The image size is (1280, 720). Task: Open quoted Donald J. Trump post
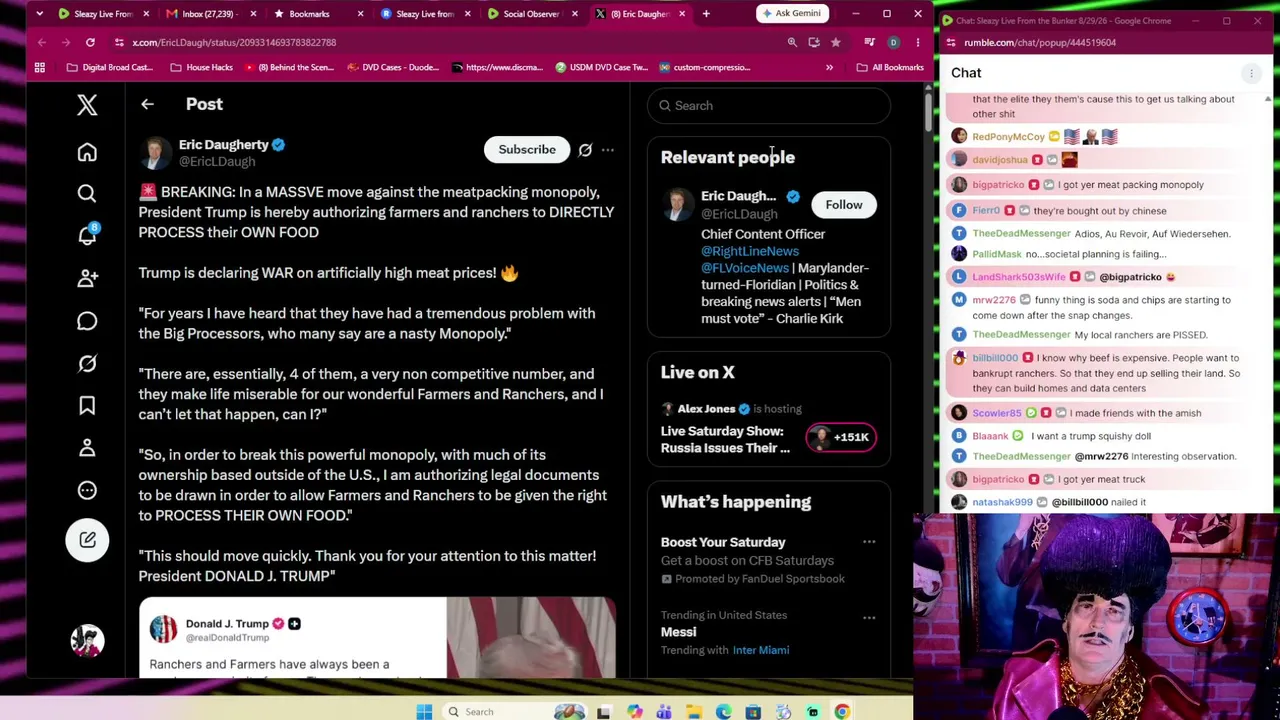click(x=377, y=638)
